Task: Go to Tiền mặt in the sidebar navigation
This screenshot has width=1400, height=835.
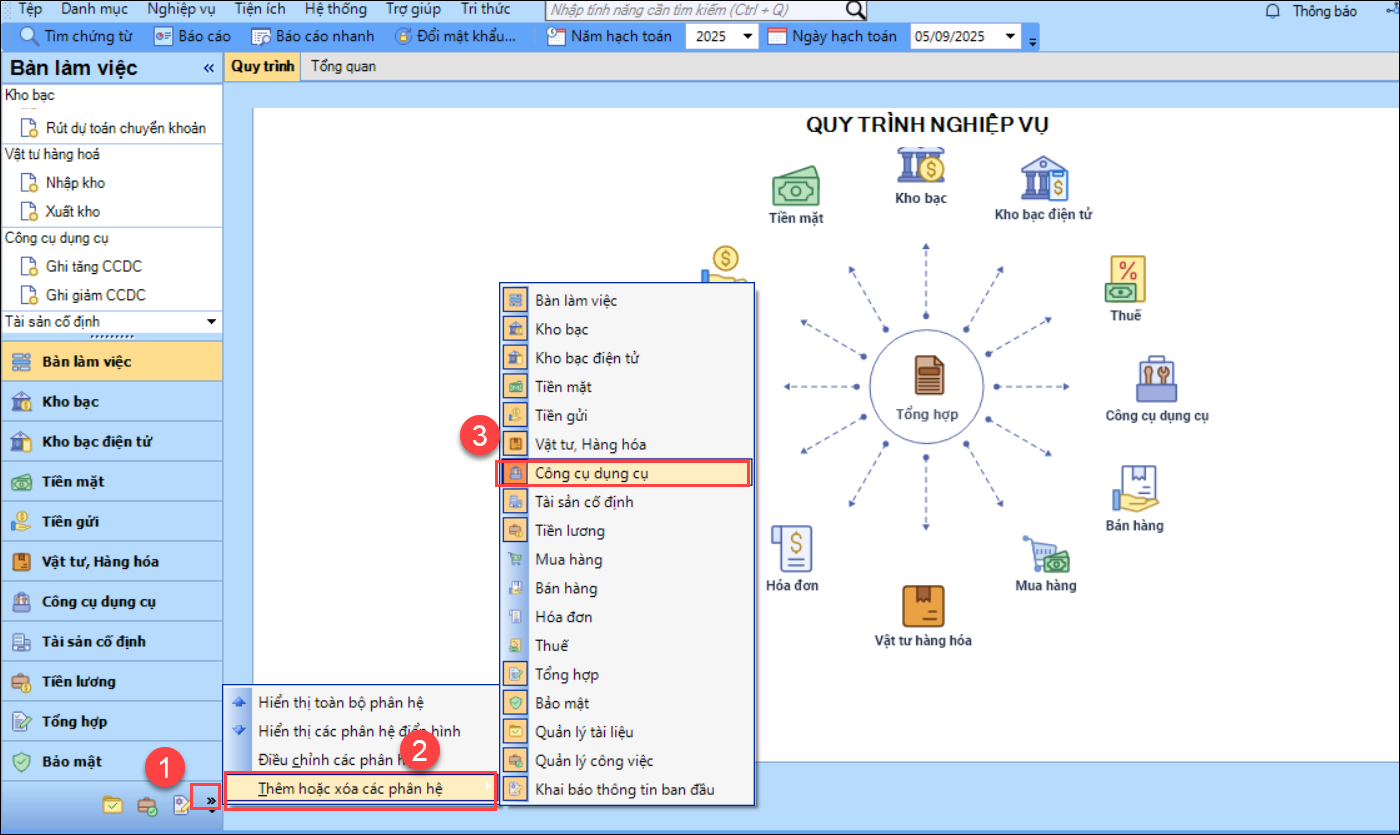Action: (112, 481)
